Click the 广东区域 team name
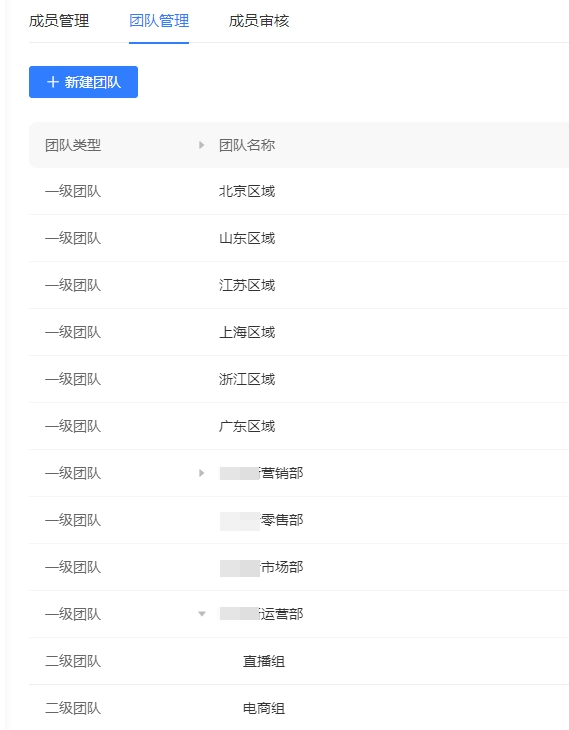Image resolution: width=569 pixels, height=730 pixels. pos(247,426)
